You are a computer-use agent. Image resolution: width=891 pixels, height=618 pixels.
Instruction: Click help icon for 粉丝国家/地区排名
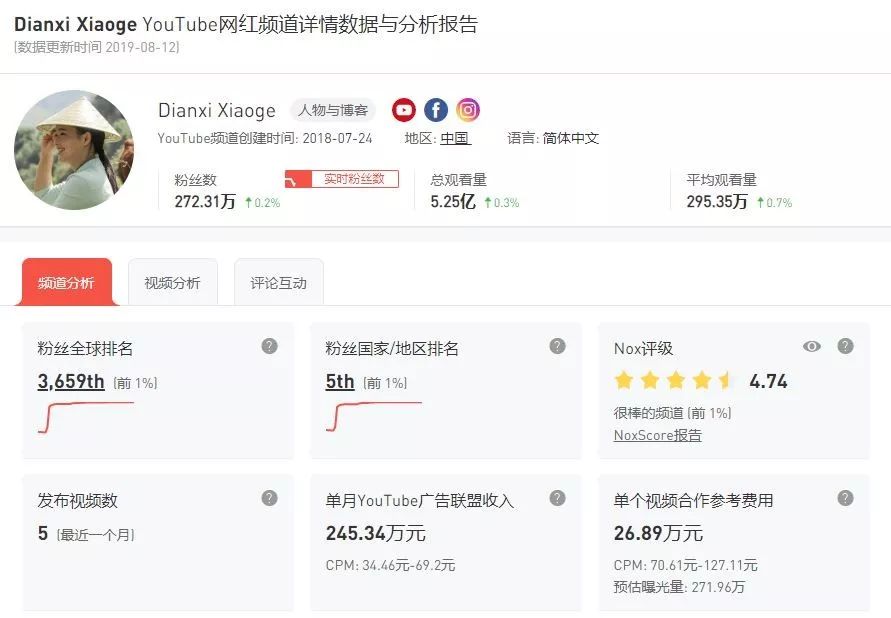(x=557, y=346)
